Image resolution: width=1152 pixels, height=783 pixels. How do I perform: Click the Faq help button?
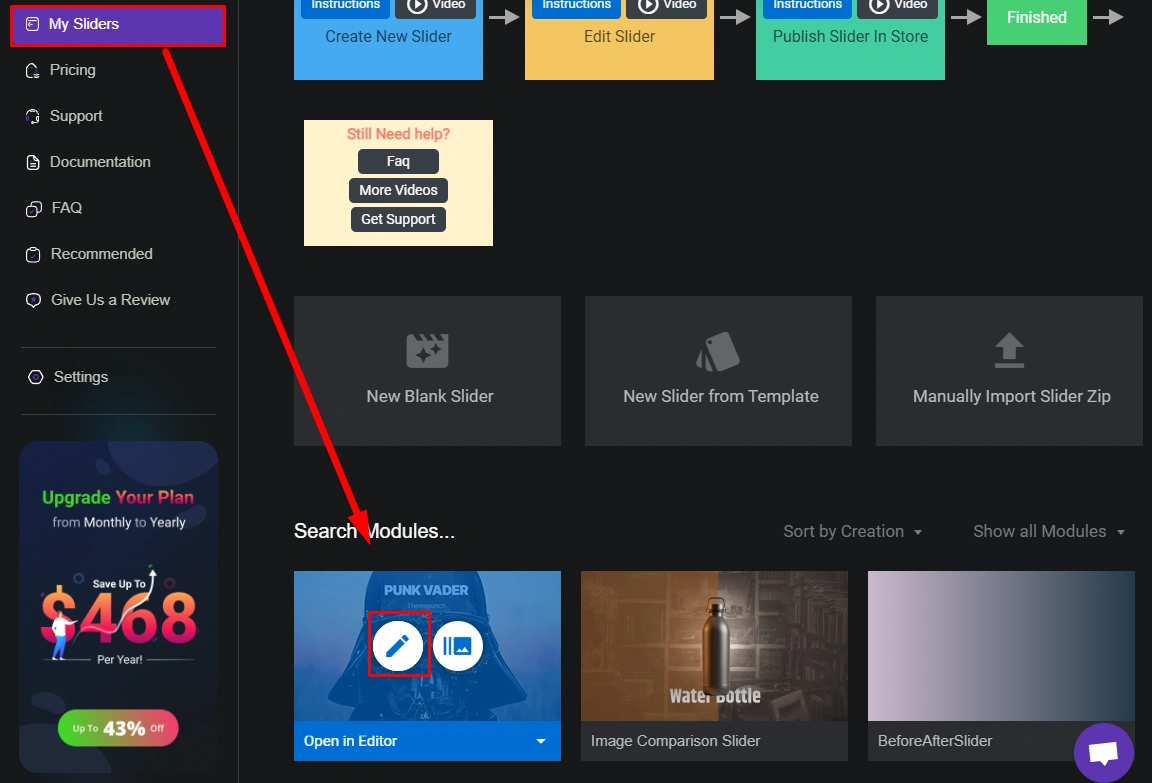point(398,162)
